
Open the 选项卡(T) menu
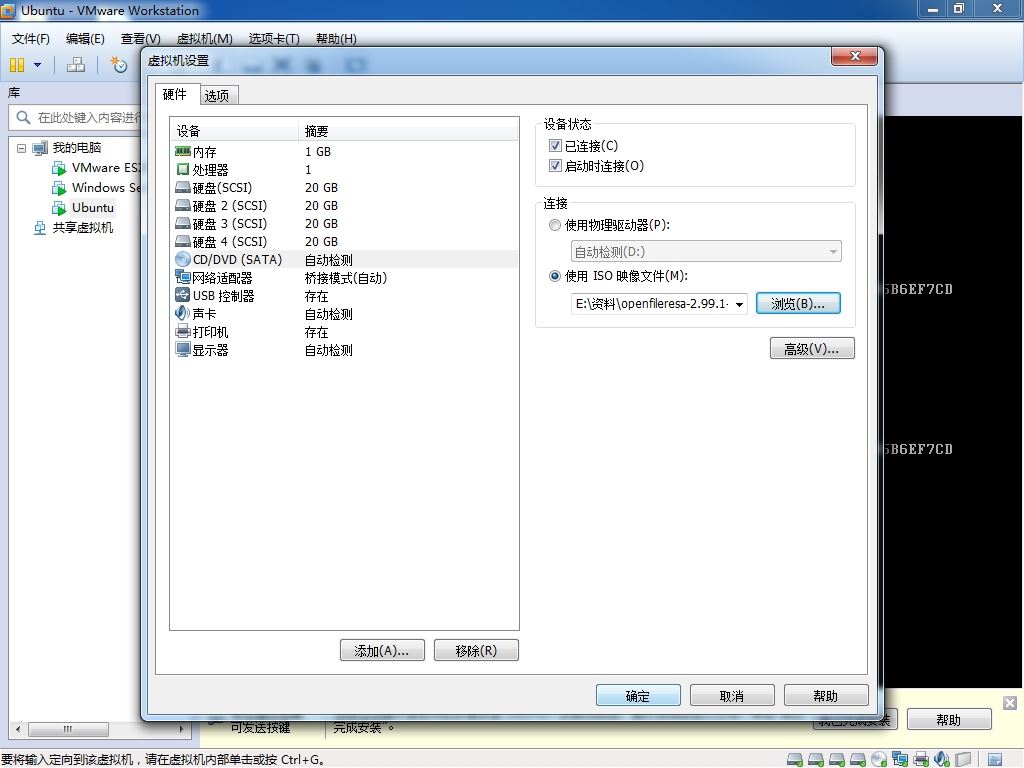[x=274, y=39]
